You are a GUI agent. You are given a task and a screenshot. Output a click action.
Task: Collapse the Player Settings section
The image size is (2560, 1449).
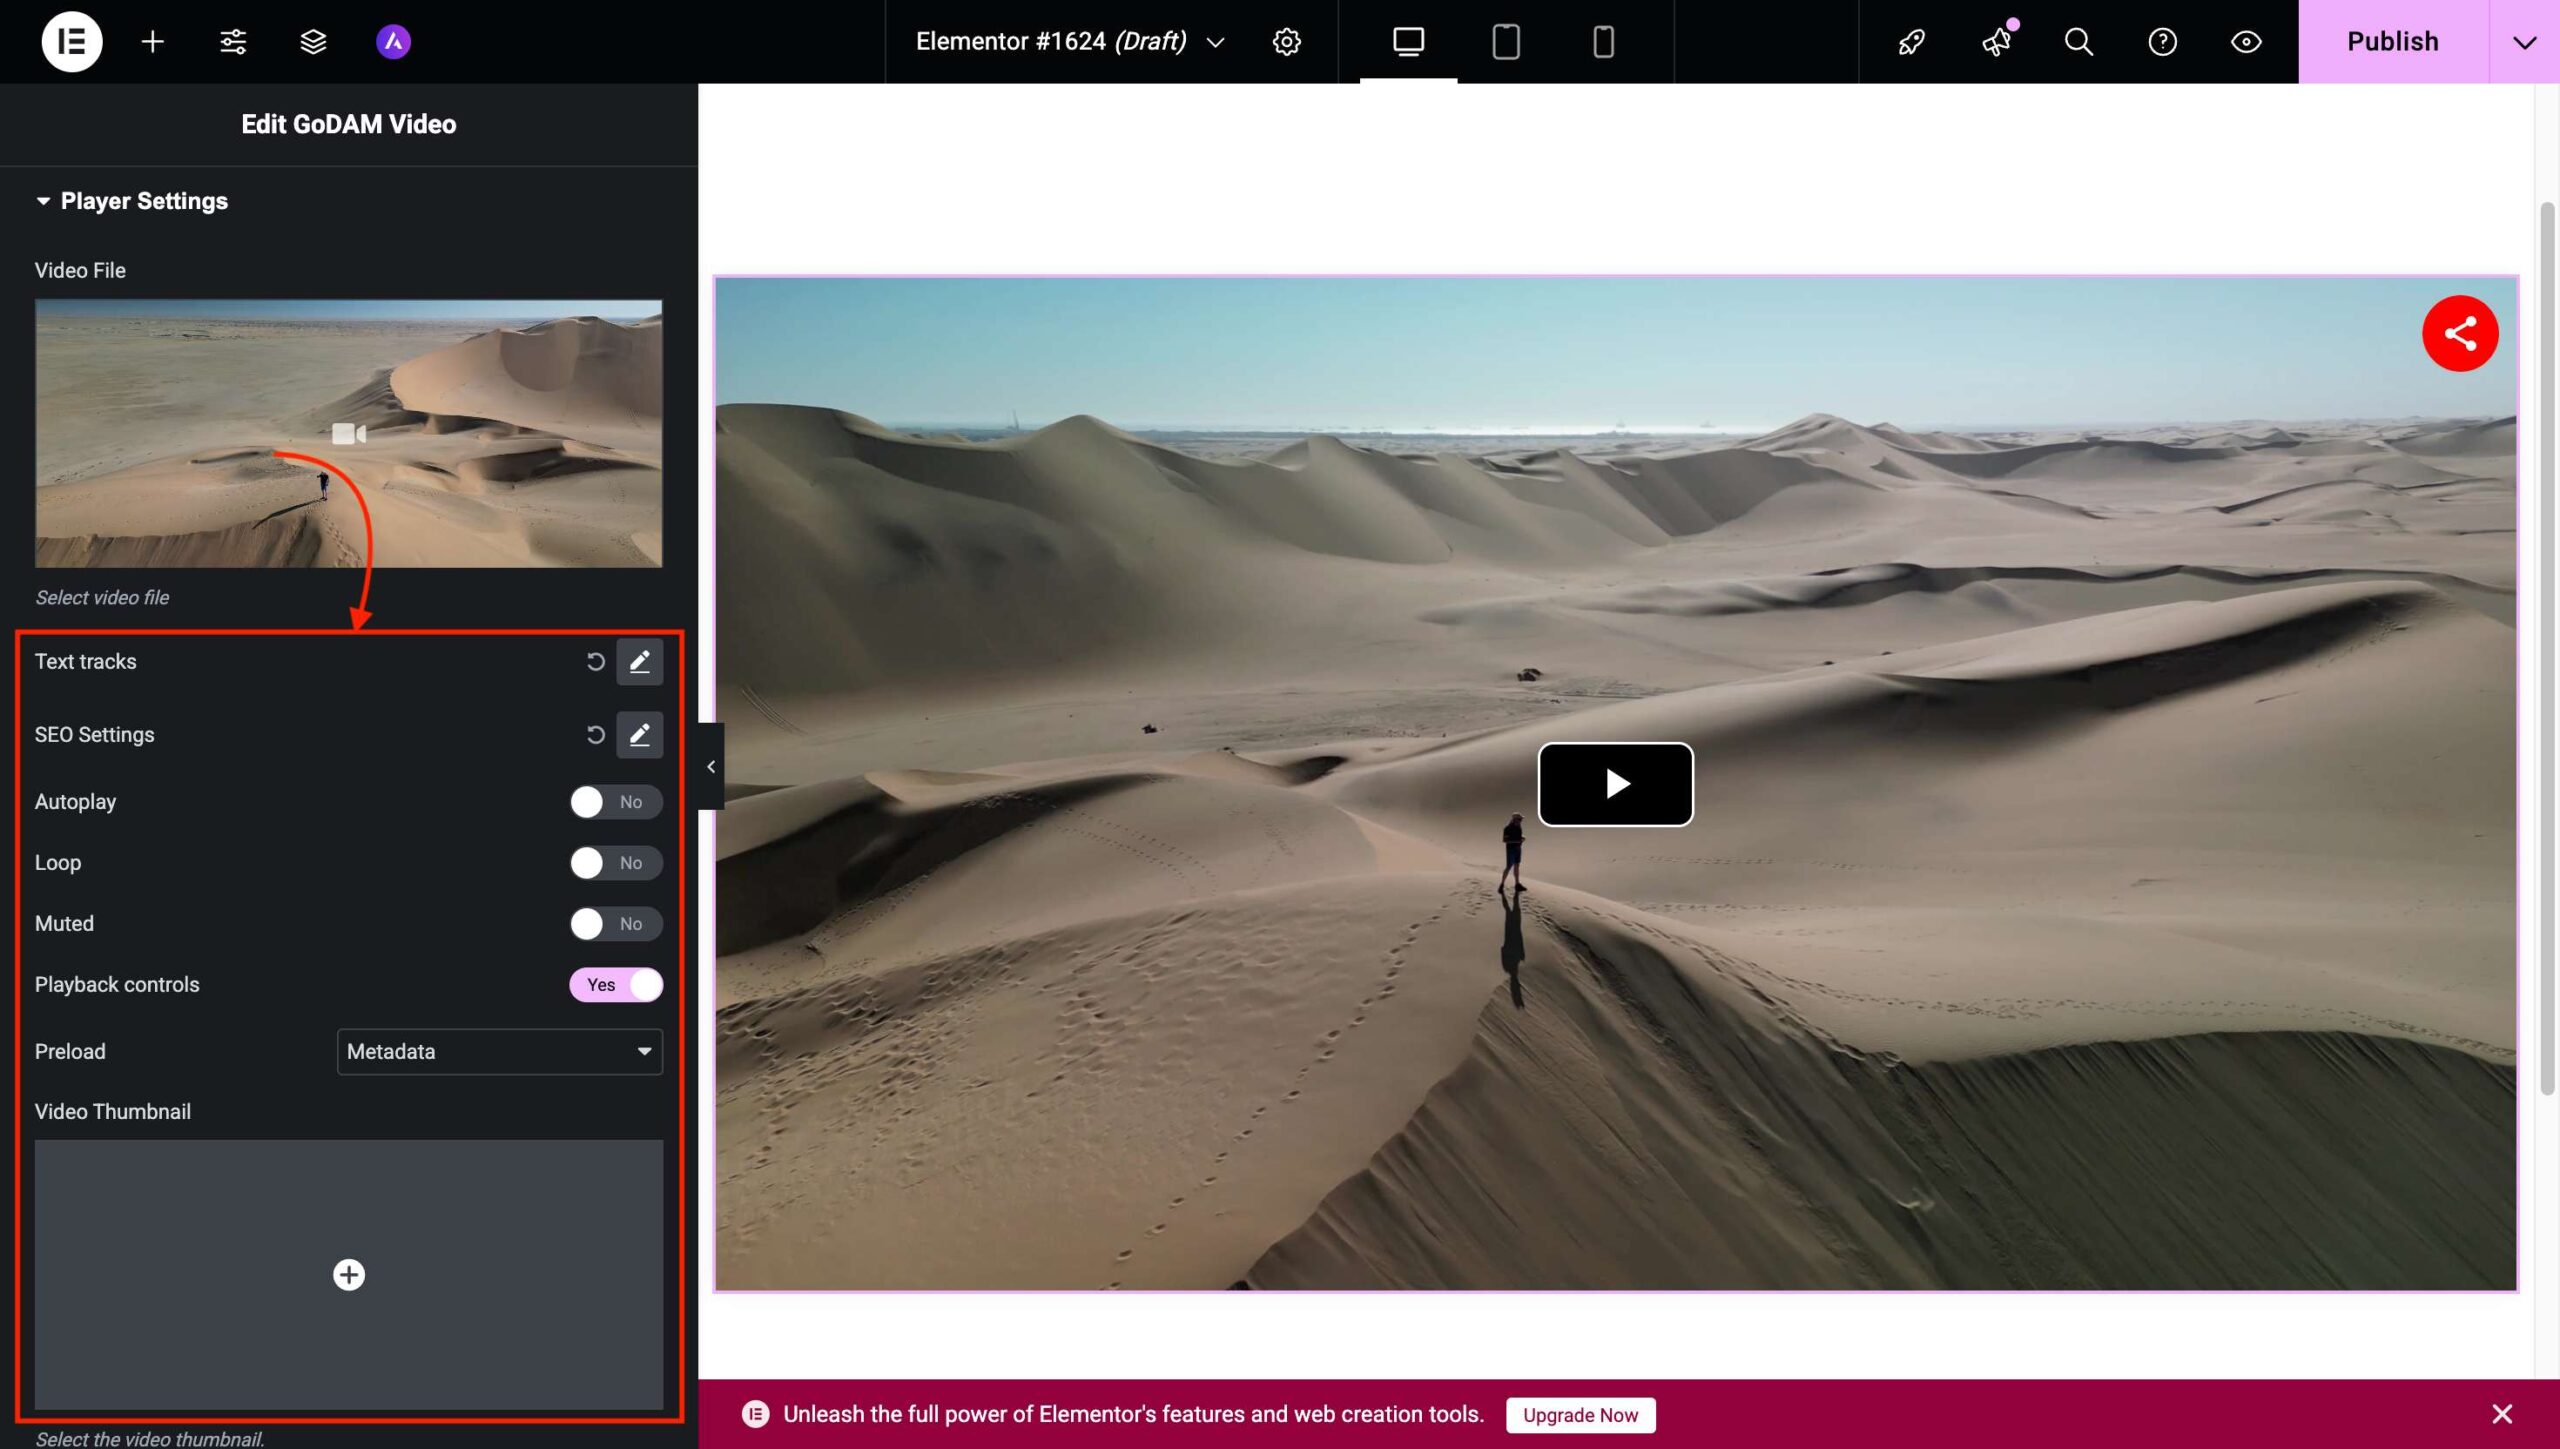point(131,201)
